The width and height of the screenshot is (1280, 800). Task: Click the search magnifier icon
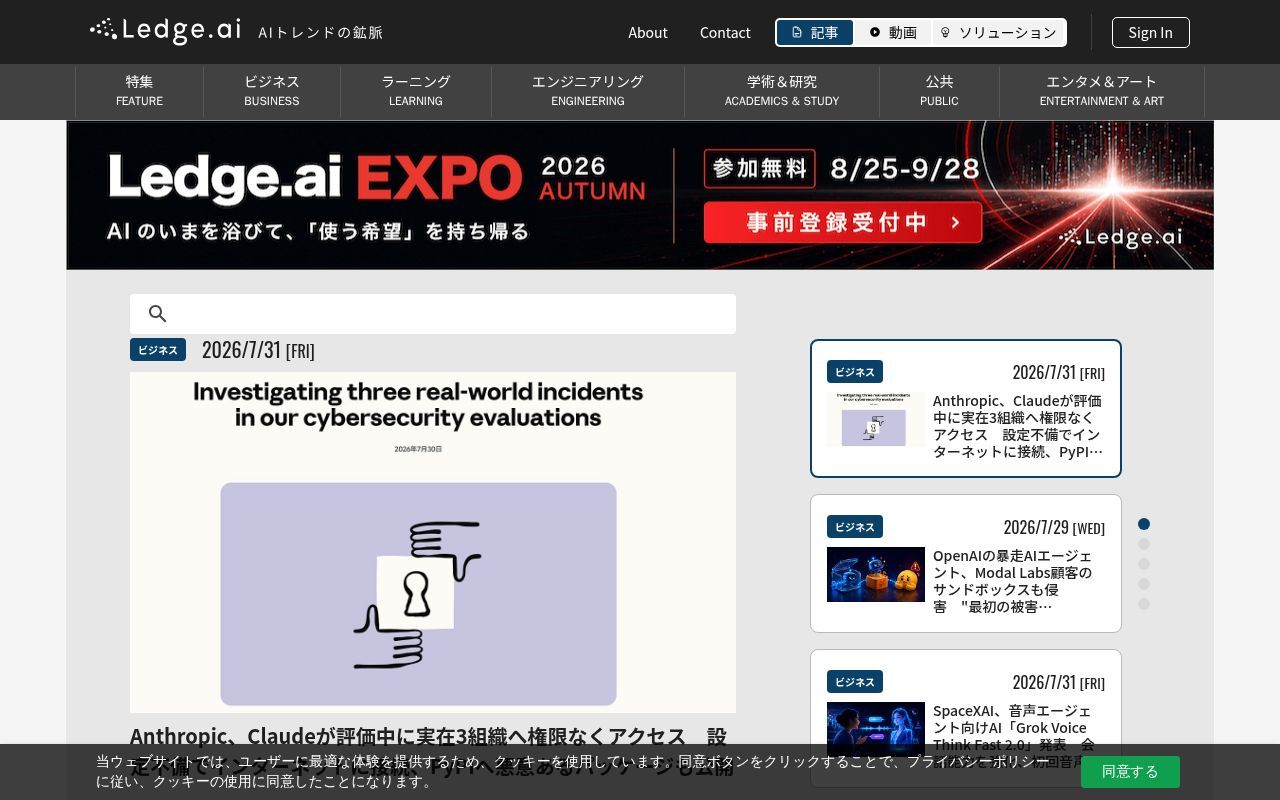pos(157,314)
